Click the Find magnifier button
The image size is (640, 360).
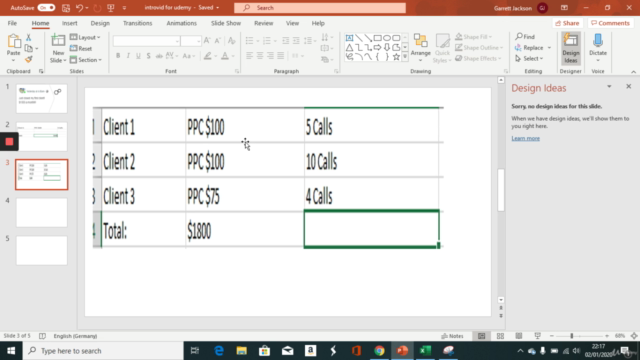(525, 37)
